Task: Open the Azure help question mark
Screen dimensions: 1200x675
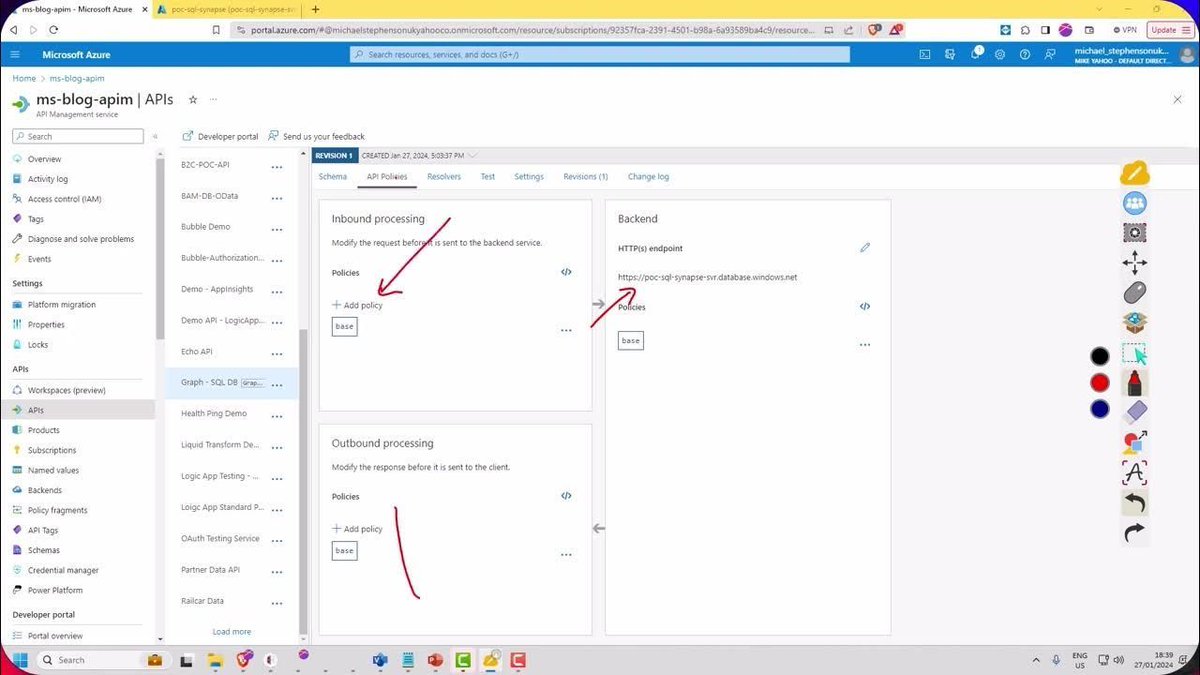Action: click(x=1024, y=54)
